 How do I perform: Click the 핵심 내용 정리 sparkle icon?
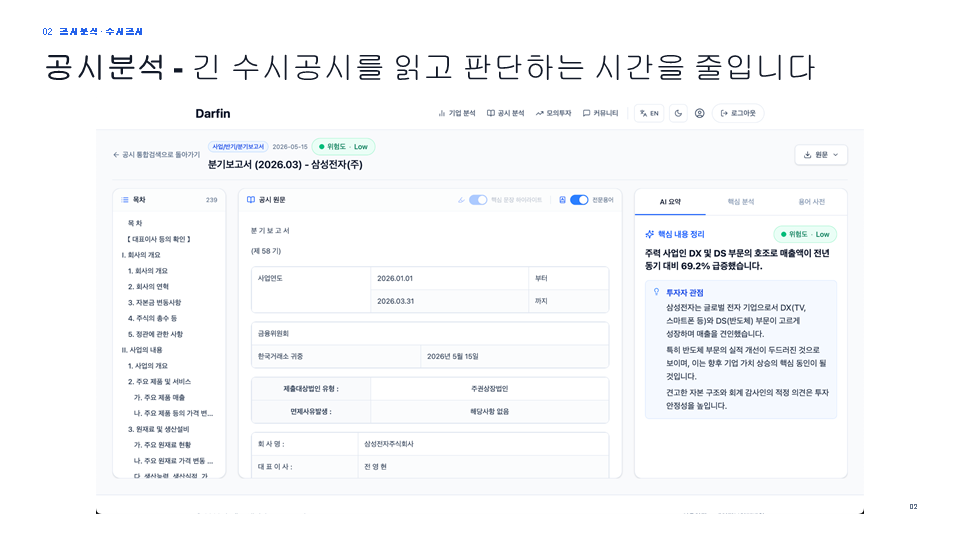coord(650,234)
